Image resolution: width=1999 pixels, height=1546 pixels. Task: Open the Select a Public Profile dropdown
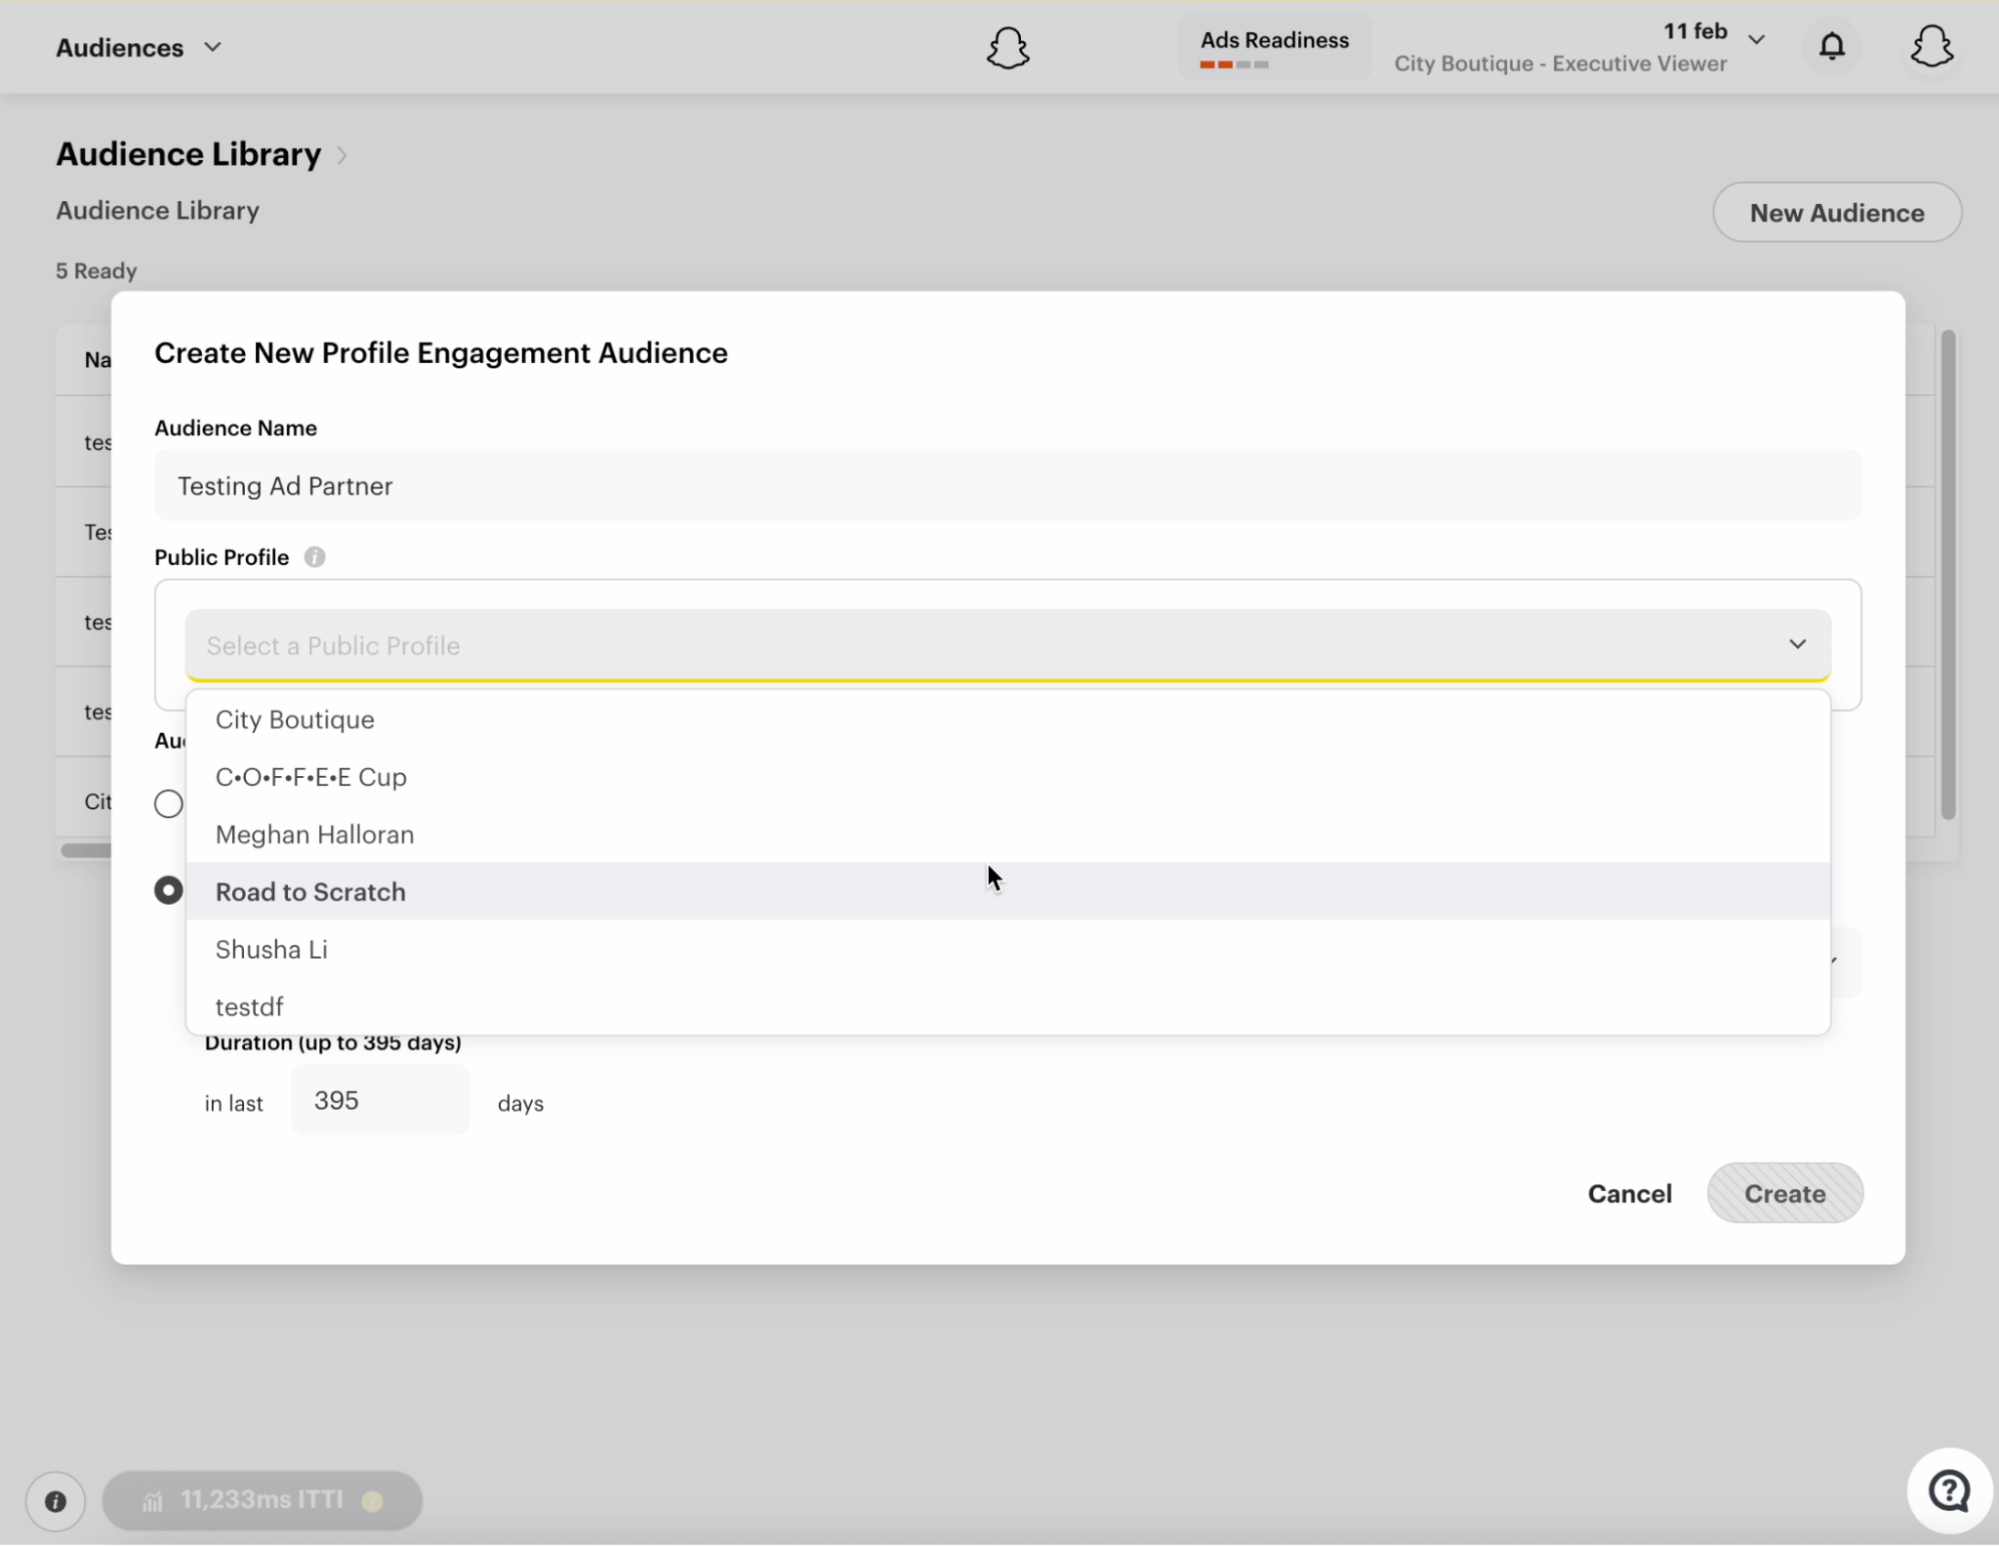click(1007, 645)
